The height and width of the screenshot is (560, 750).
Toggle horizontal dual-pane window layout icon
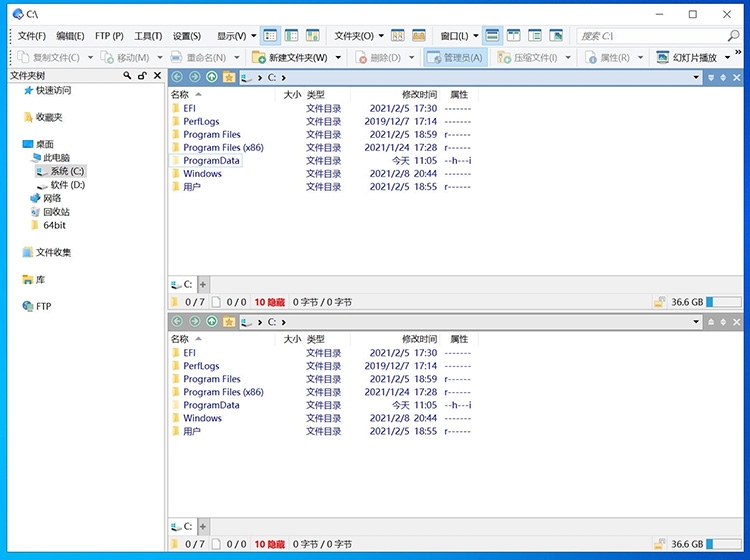point(493,36)
